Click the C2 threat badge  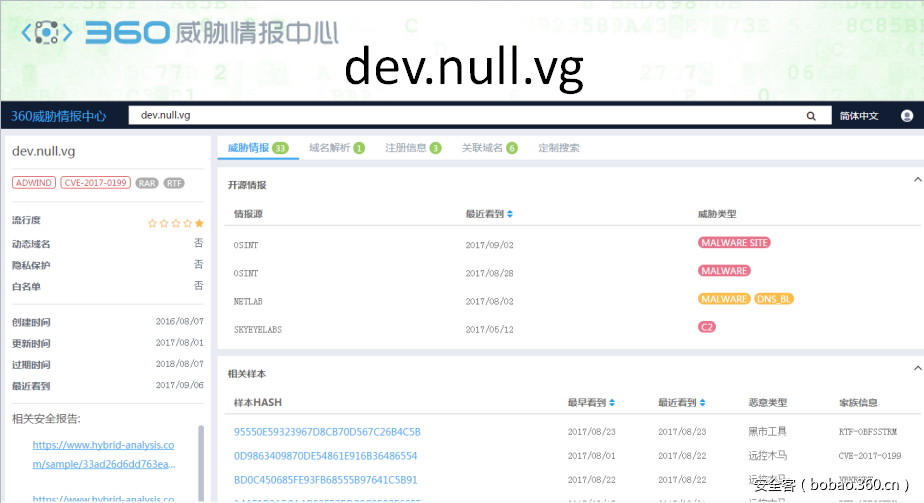point(707,327)
